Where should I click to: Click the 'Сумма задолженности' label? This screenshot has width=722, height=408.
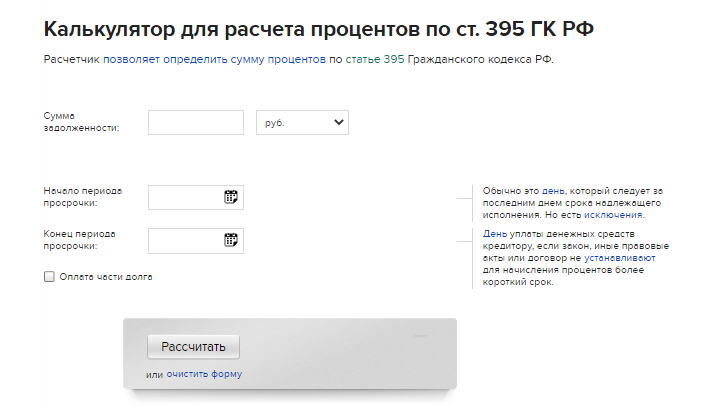click(81, 122)
